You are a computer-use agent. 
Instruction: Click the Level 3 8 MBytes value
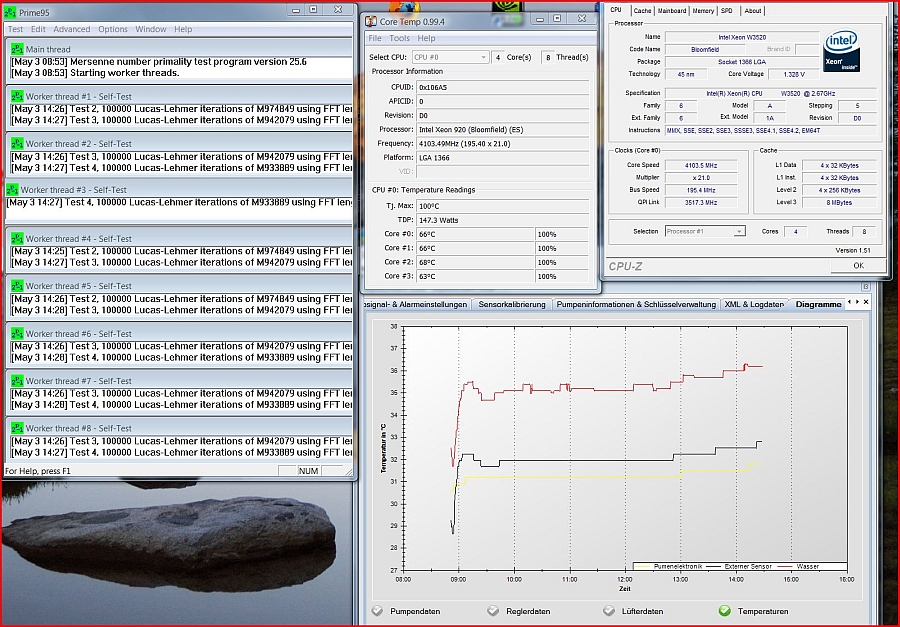click(x=839, y=203)
